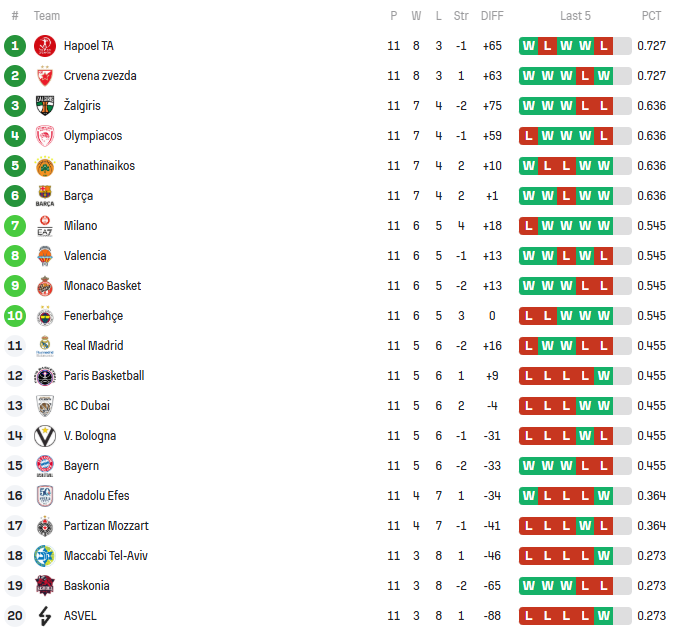Click the Str column header
This screenshot has height=631, width=675.
[461, 16]
